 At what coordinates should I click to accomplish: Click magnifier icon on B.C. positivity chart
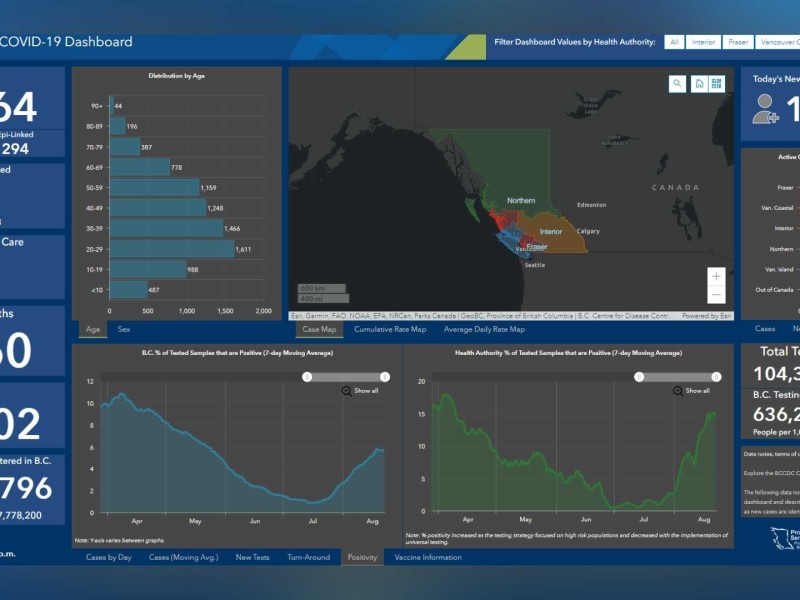pos(346,391)
